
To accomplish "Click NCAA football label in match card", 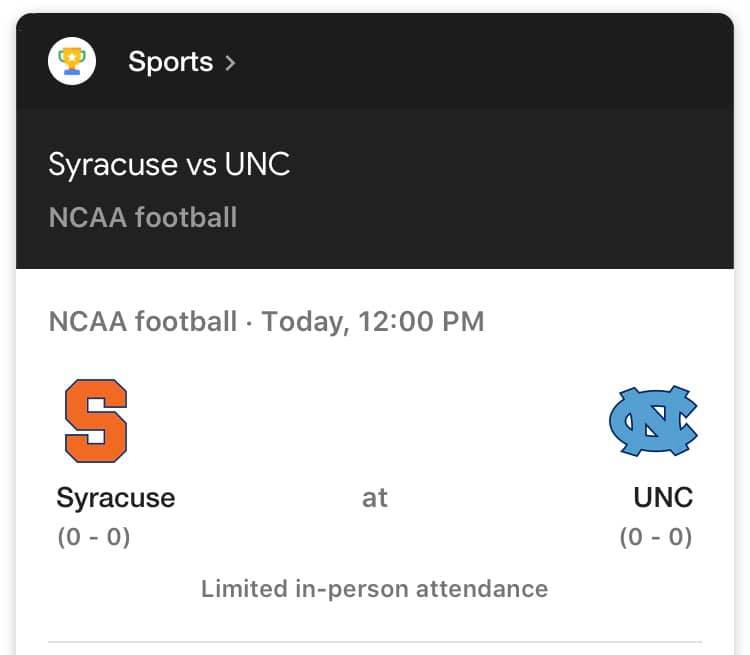I will coord(142,322).
